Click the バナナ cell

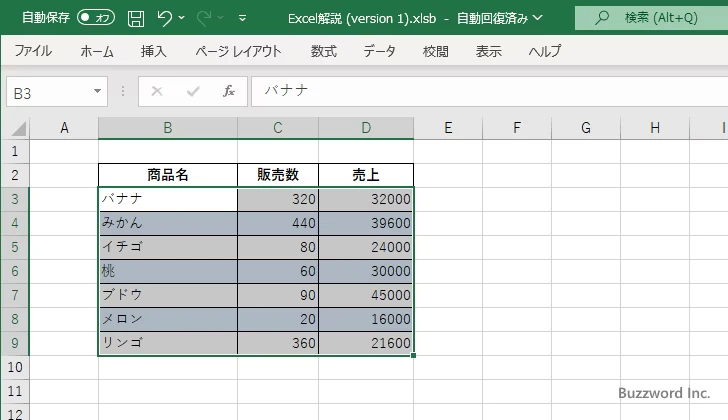[168, 200]
